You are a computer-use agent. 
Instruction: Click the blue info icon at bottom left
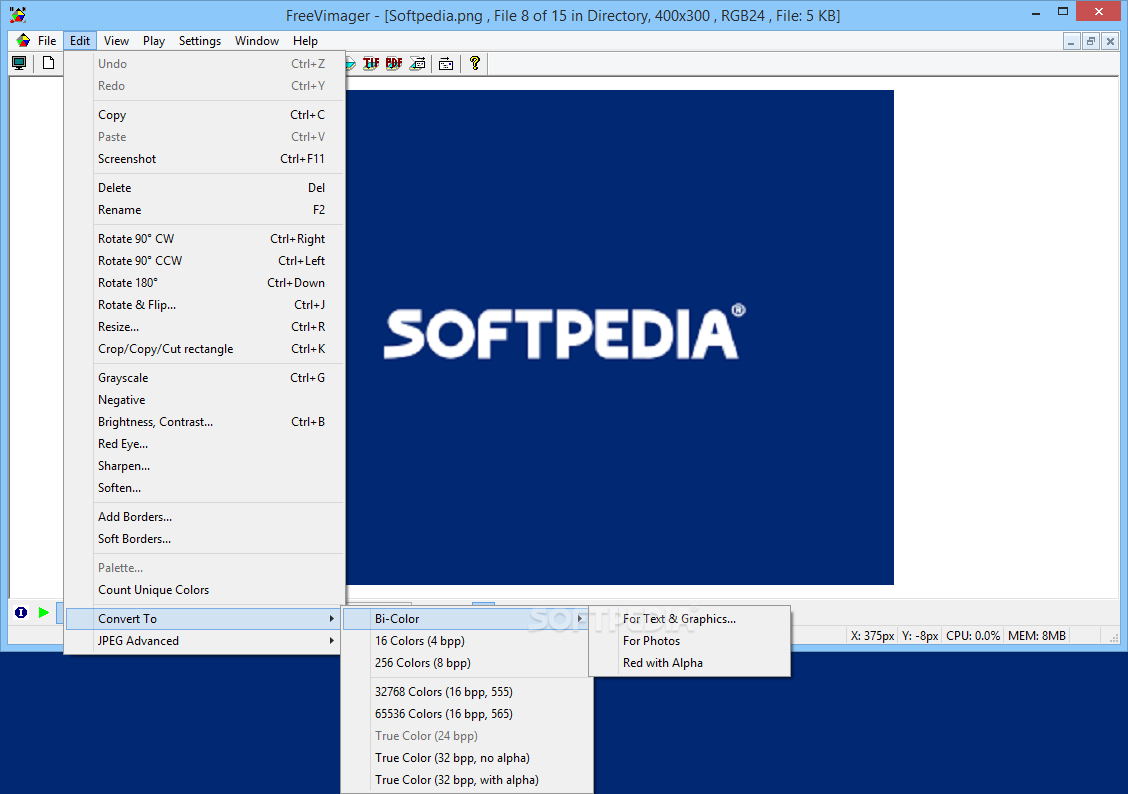[21, 613]
